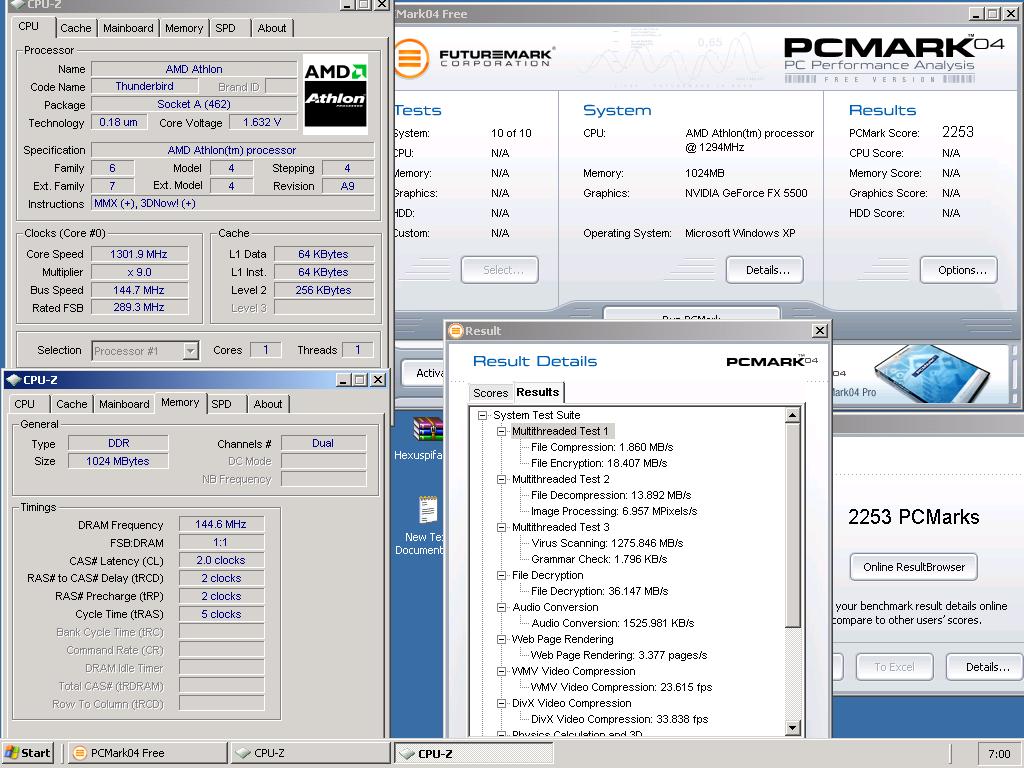Click the PCMark Score value 2253
Screen dimensions: 1024x768
[957, 132]
